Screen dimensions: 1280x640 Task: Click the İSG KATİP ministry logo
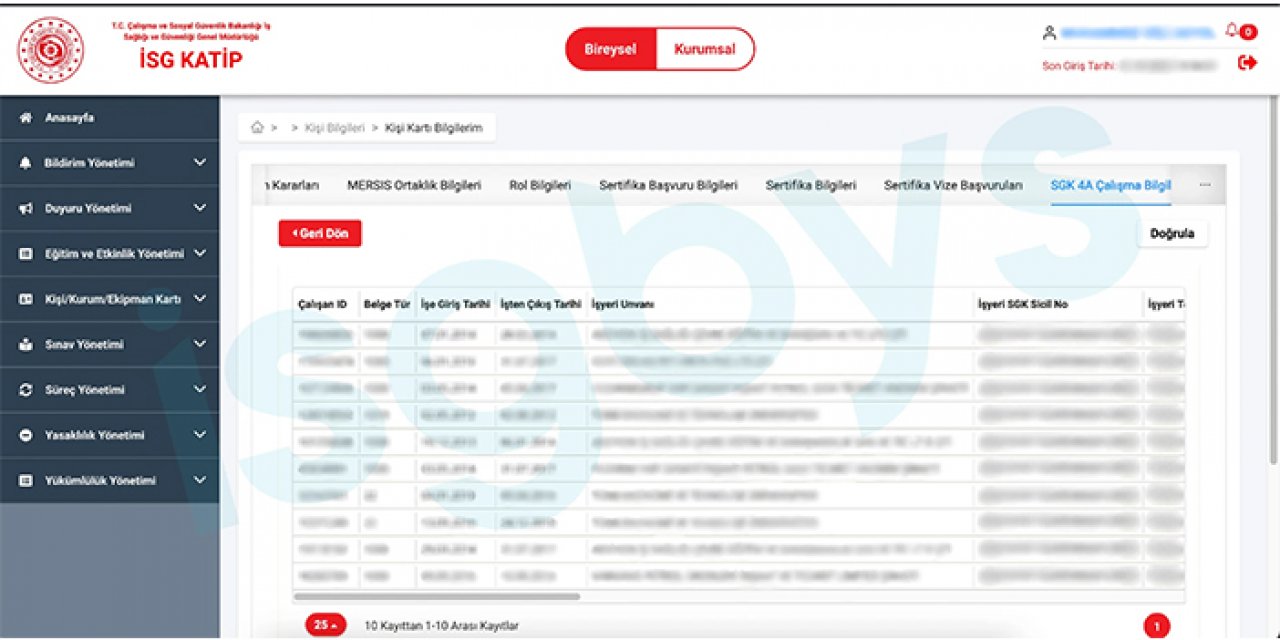(x=50, y=50)
